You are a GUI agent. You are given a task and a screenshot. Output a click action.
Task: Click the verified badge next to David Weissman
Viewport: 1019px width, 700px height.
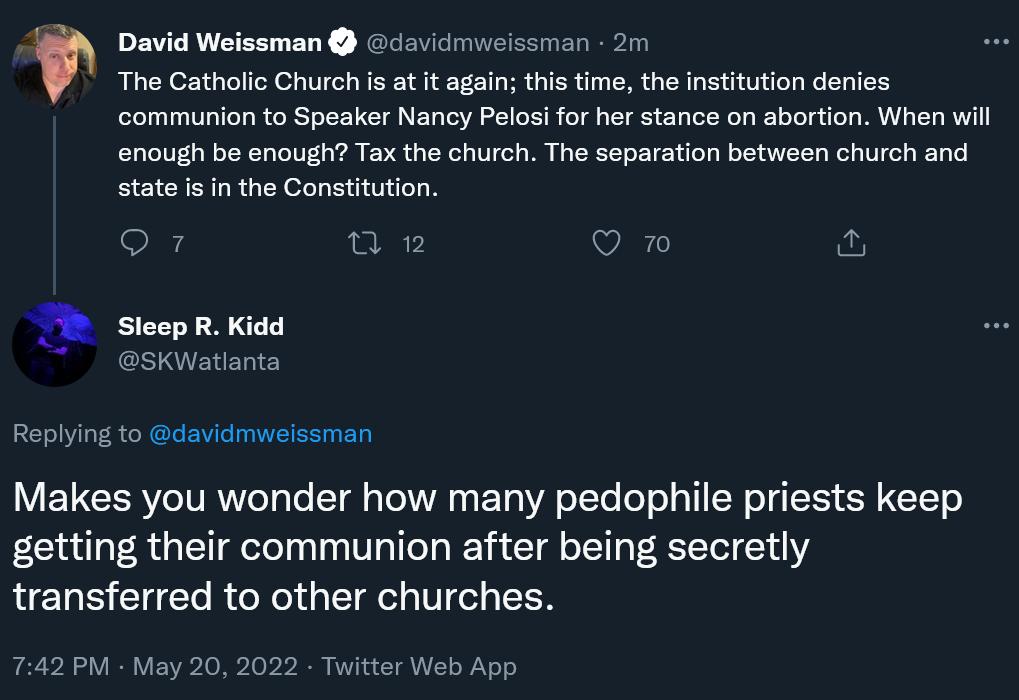tap(343, 42)
